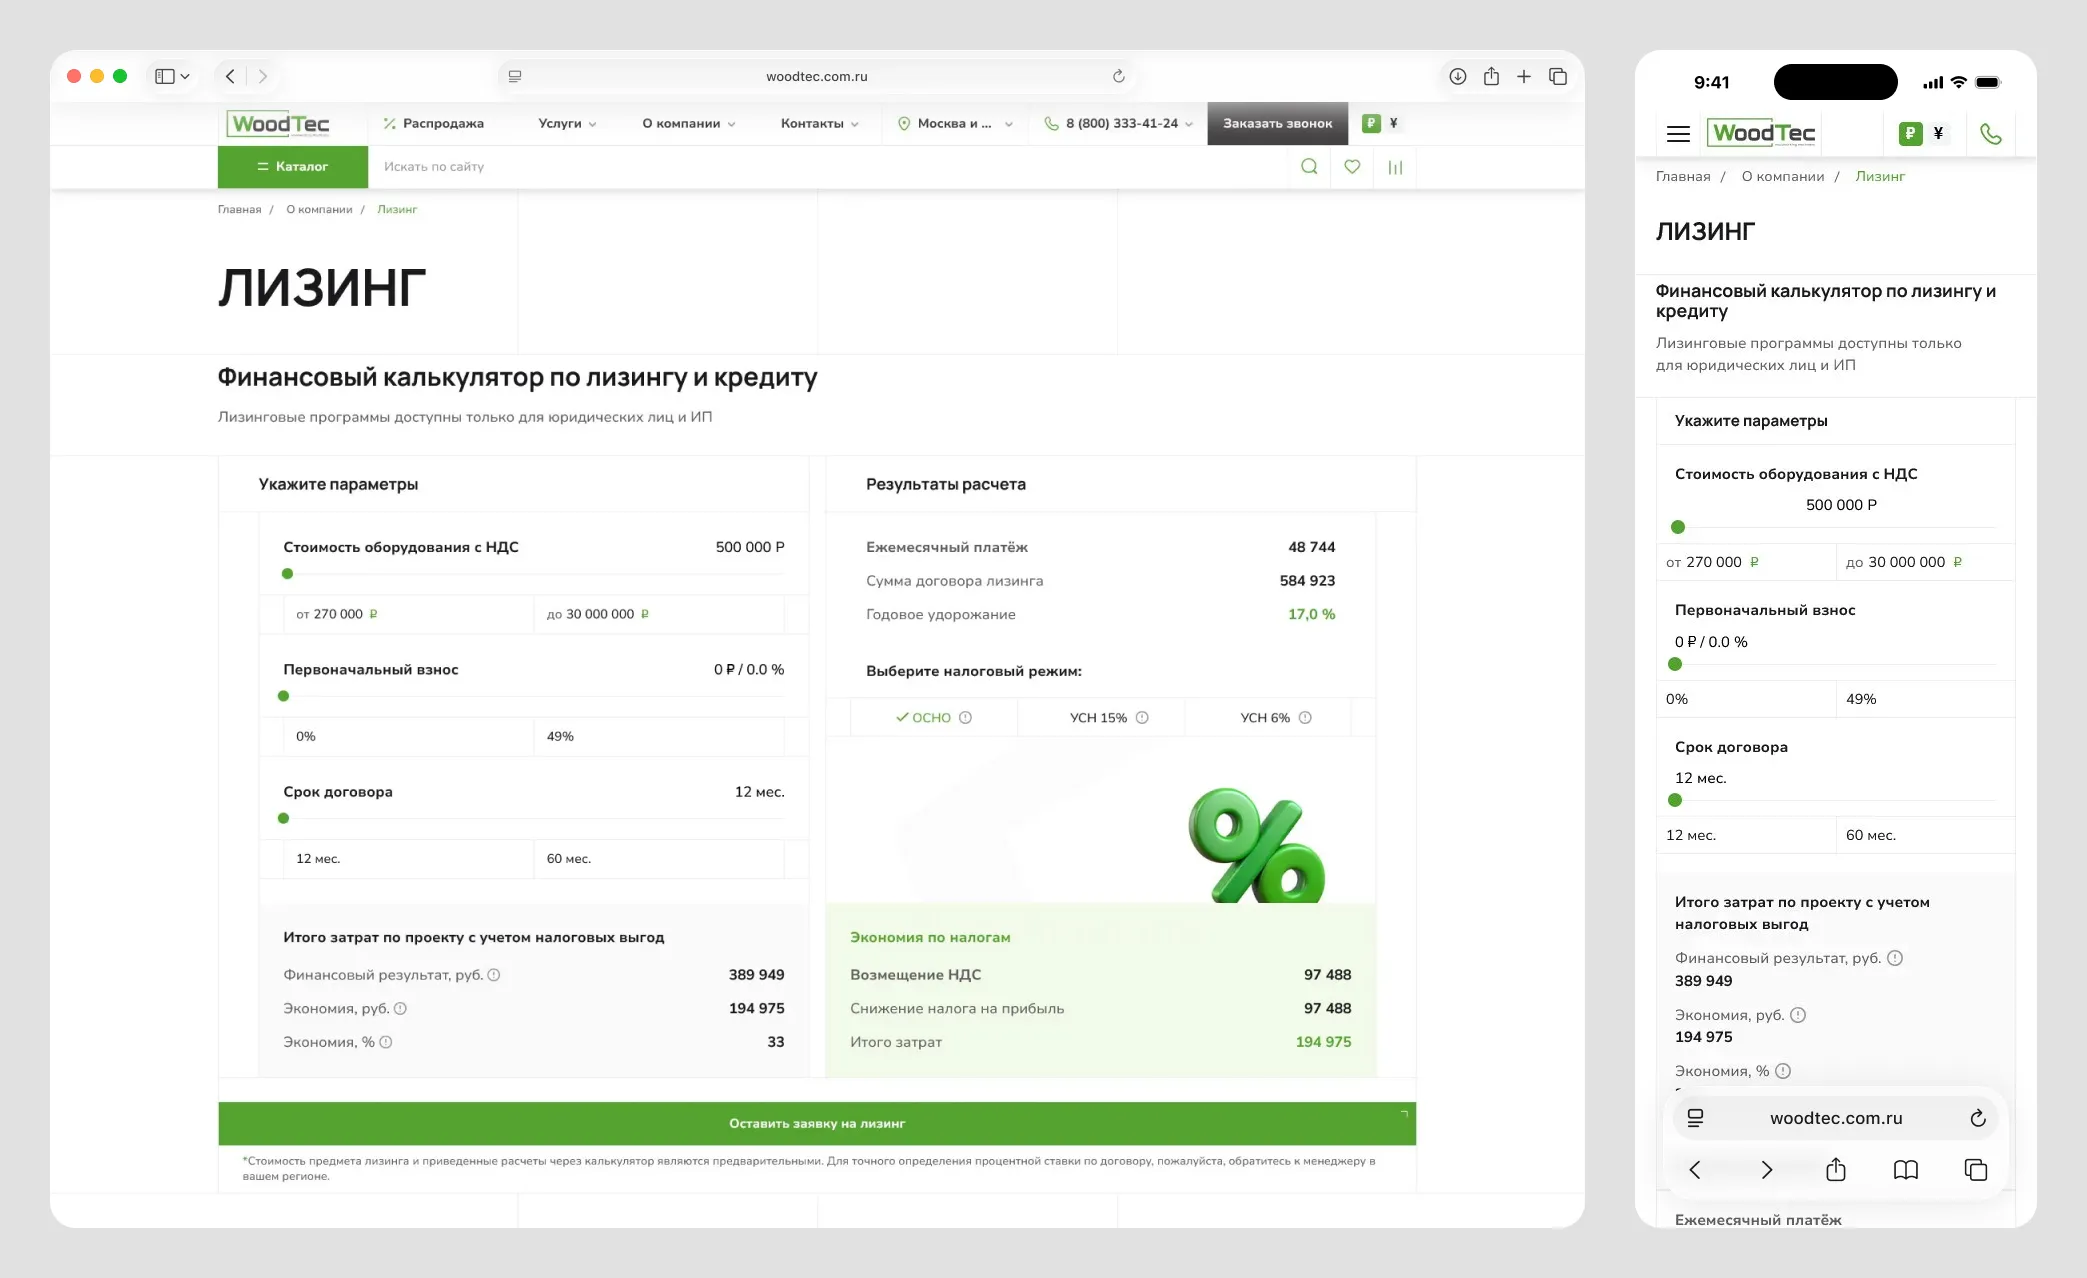Tap the green phone icon on mobile
Screen dimensions: 2087x1278
point(1990,134)
